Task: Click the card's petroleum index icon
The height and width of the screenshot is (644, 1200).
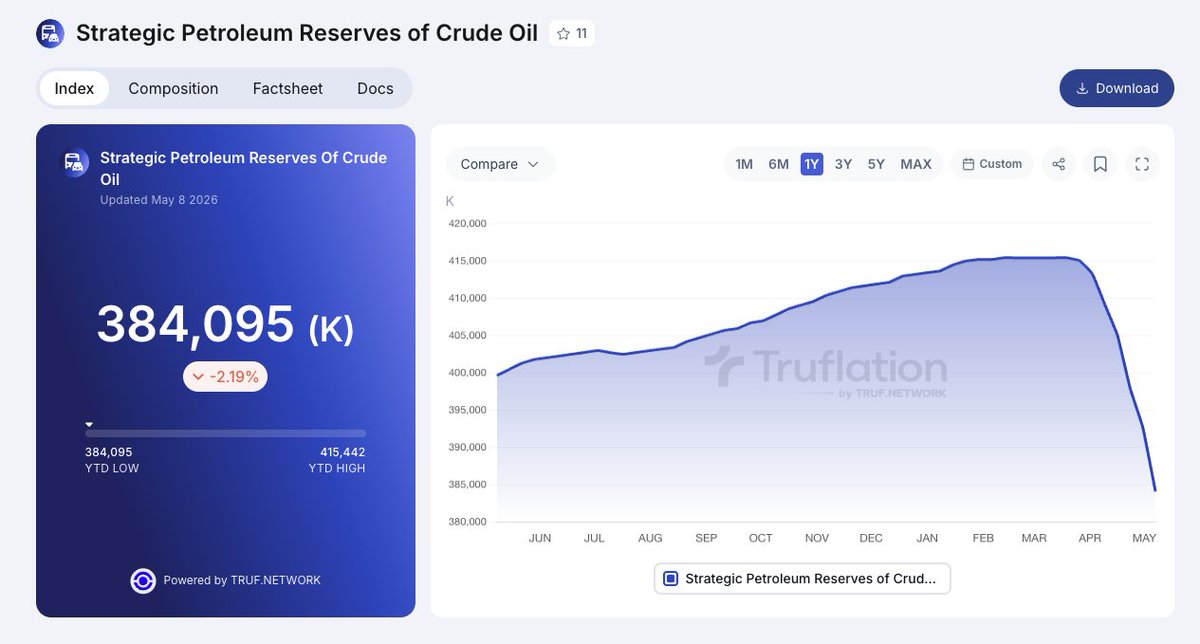Action: pyautogui.click(x=74, y=163)
